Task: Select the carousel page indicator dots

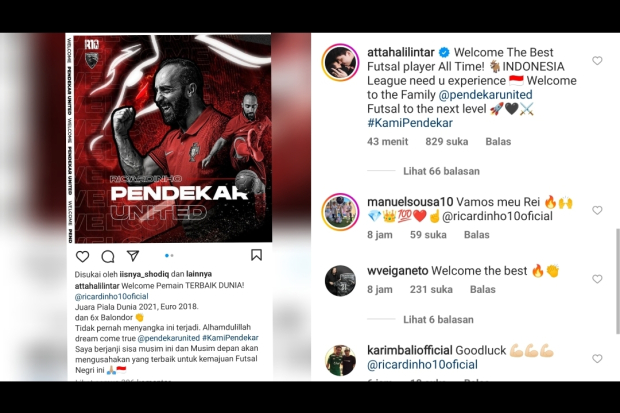Action: tap(169, 256)
